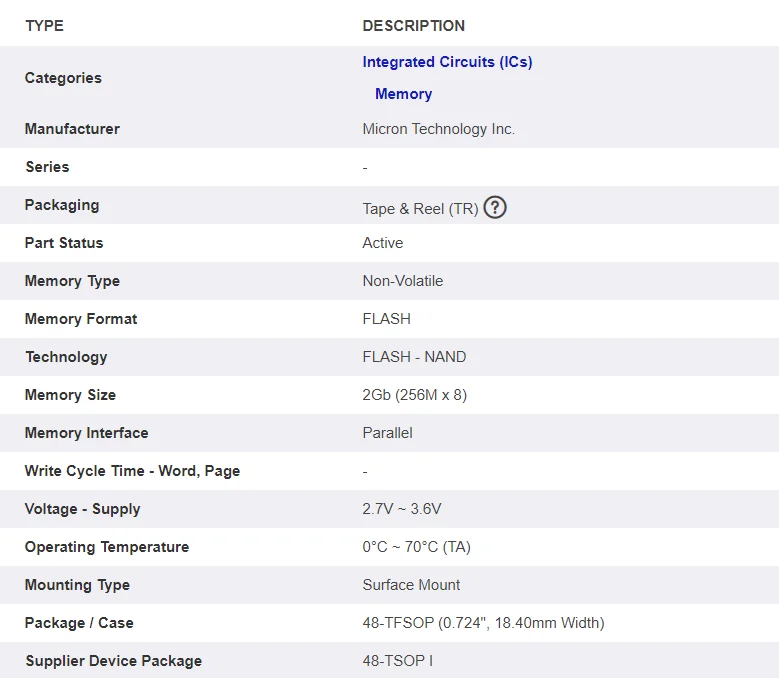Click the Categories row label
779x678 pixels.
click(x=63, y=78)
